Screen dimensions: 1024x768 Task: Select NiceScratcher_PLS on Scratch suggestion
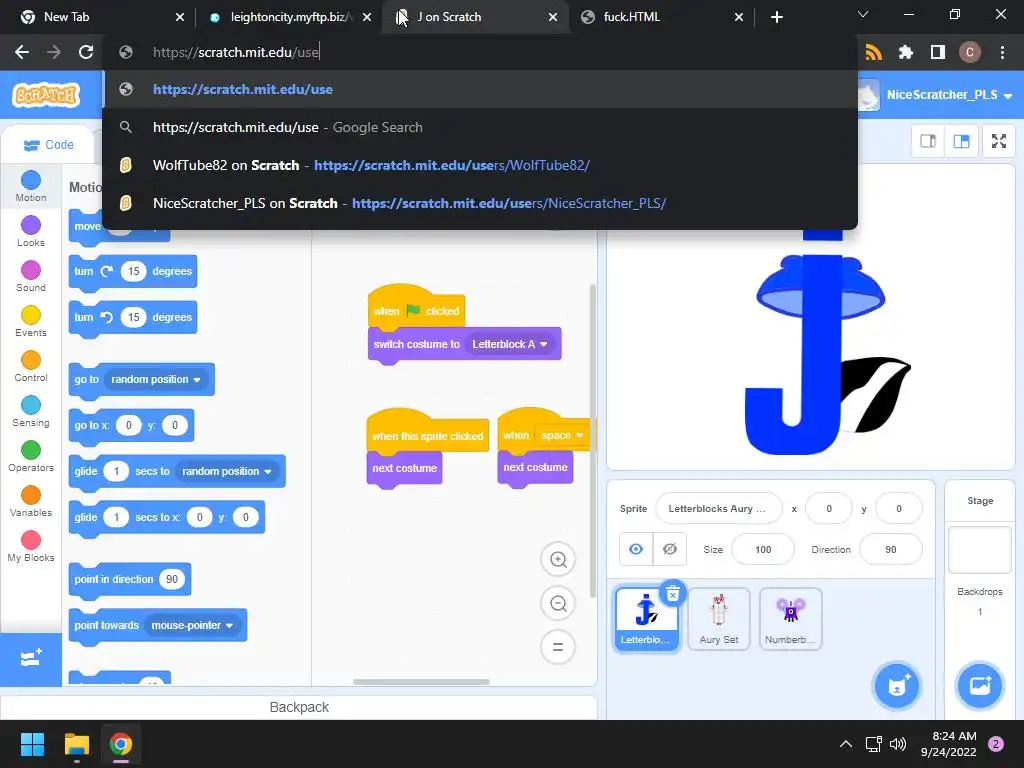point(480,203)
